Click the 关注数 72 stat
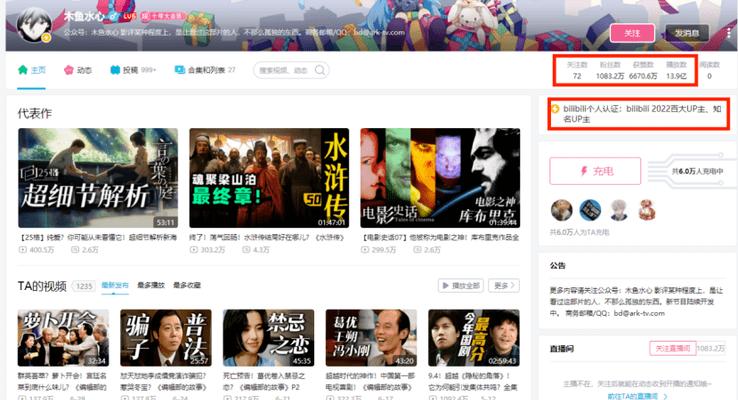Screen dimensions: 738x400 coord(577,70)
